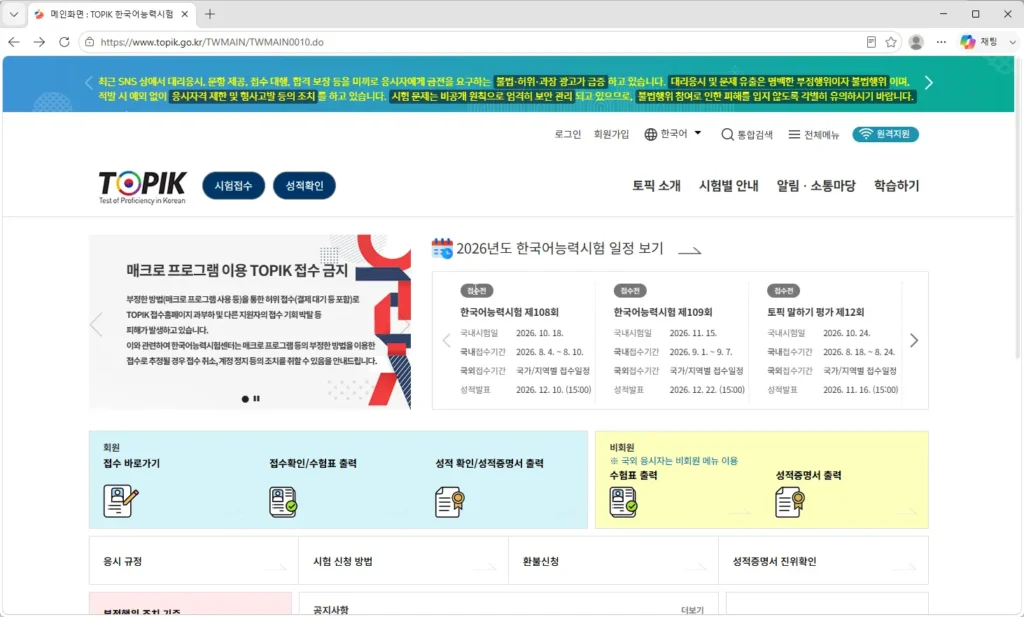Open the browser profile avatar
Screen dimensions: 1024x617
pos(916,42)
